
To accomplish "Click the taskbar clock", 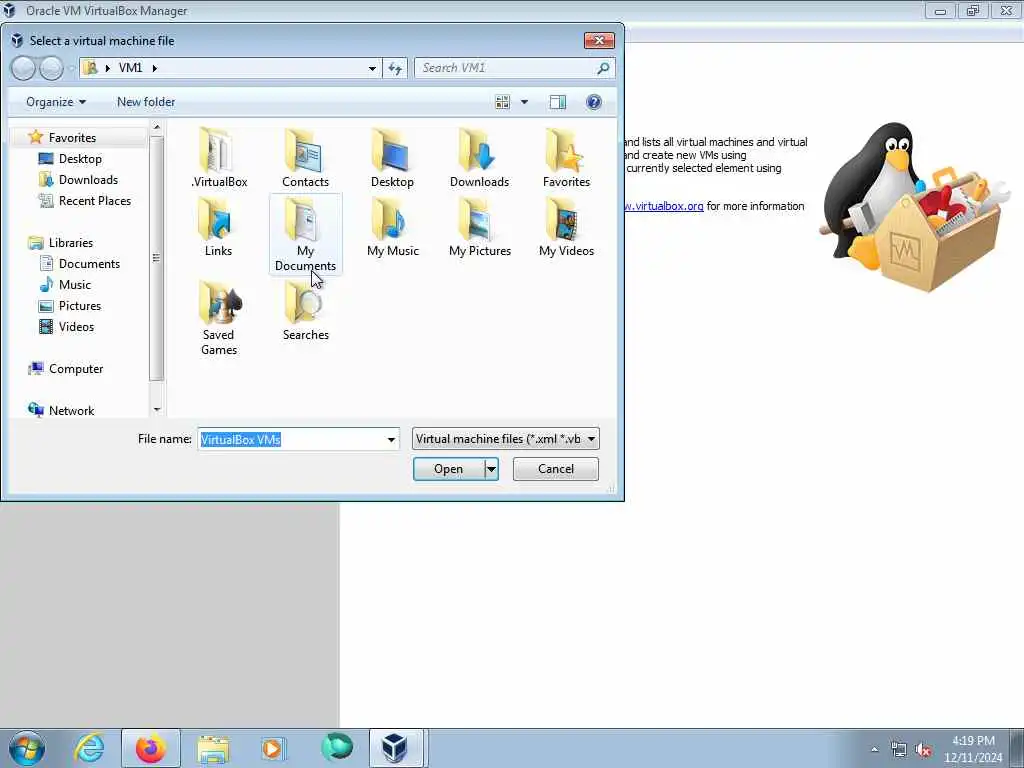I will [x=973, y=749].
